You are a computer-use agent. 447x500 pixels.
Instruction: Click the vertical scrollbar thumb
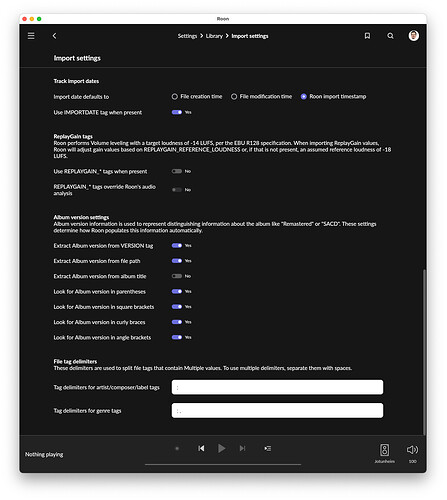[x=424, y=352]
